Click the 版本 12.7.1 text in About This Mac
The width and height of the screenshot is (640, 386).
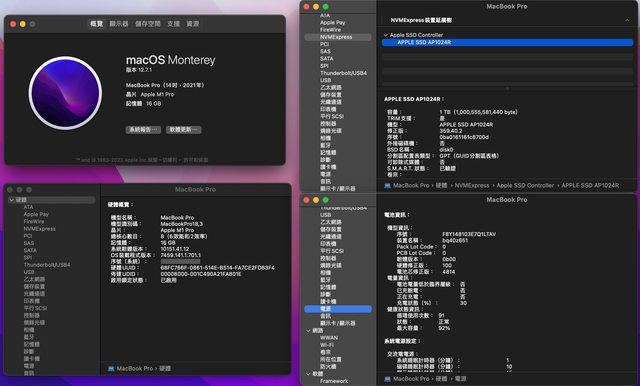(139, 70)
